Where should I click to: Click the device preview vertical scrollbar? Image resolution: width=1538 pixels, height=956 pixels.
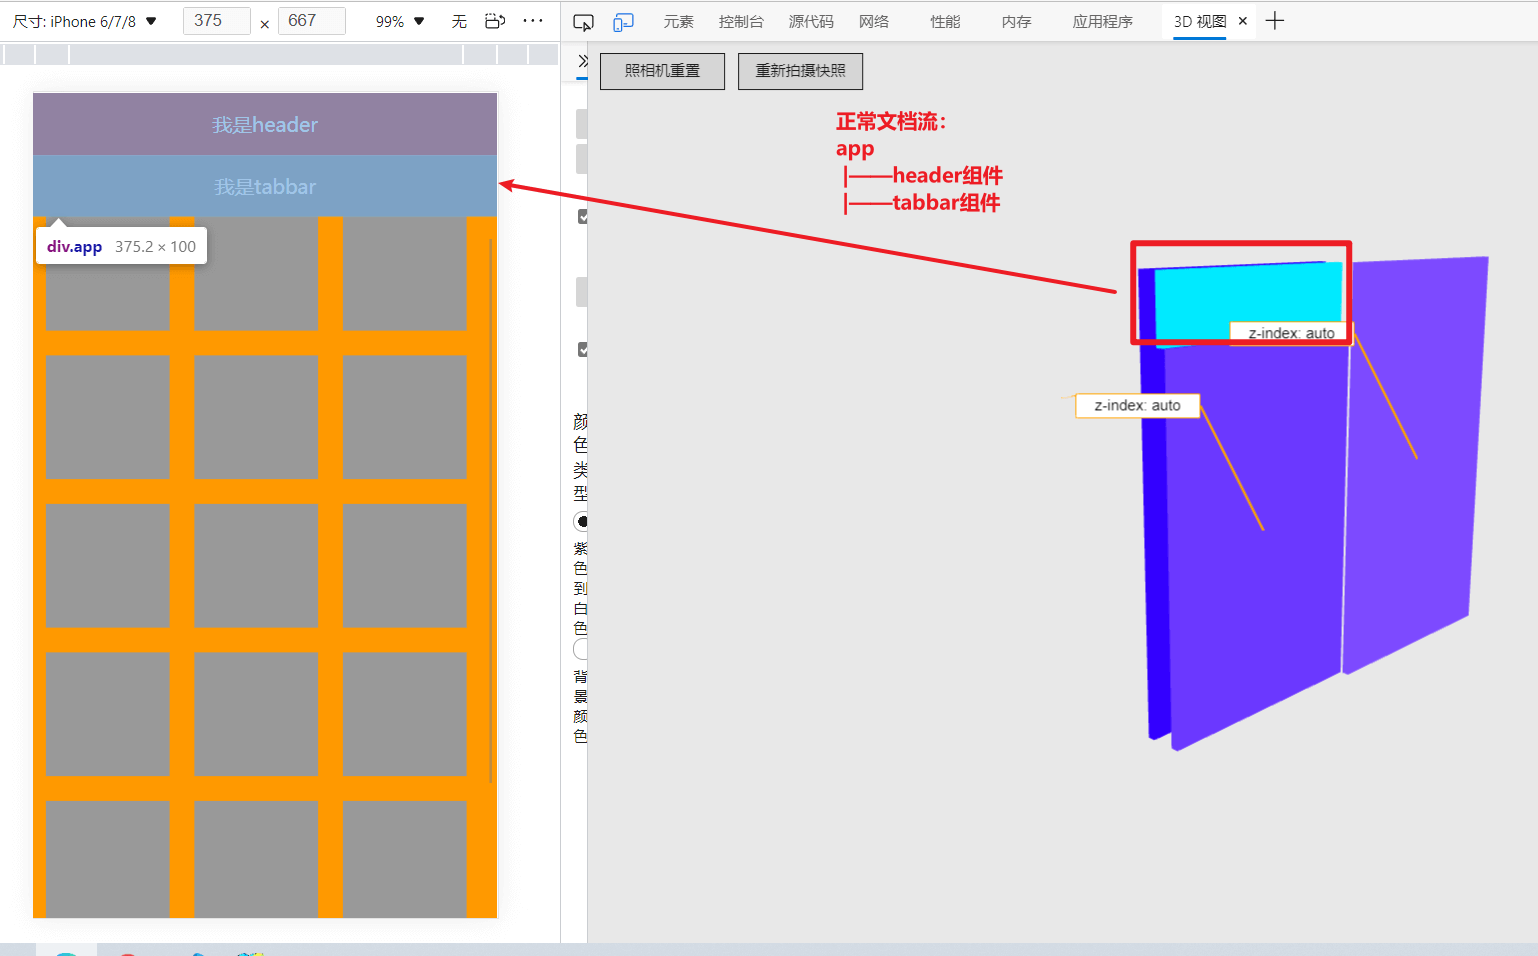(491, 510)
